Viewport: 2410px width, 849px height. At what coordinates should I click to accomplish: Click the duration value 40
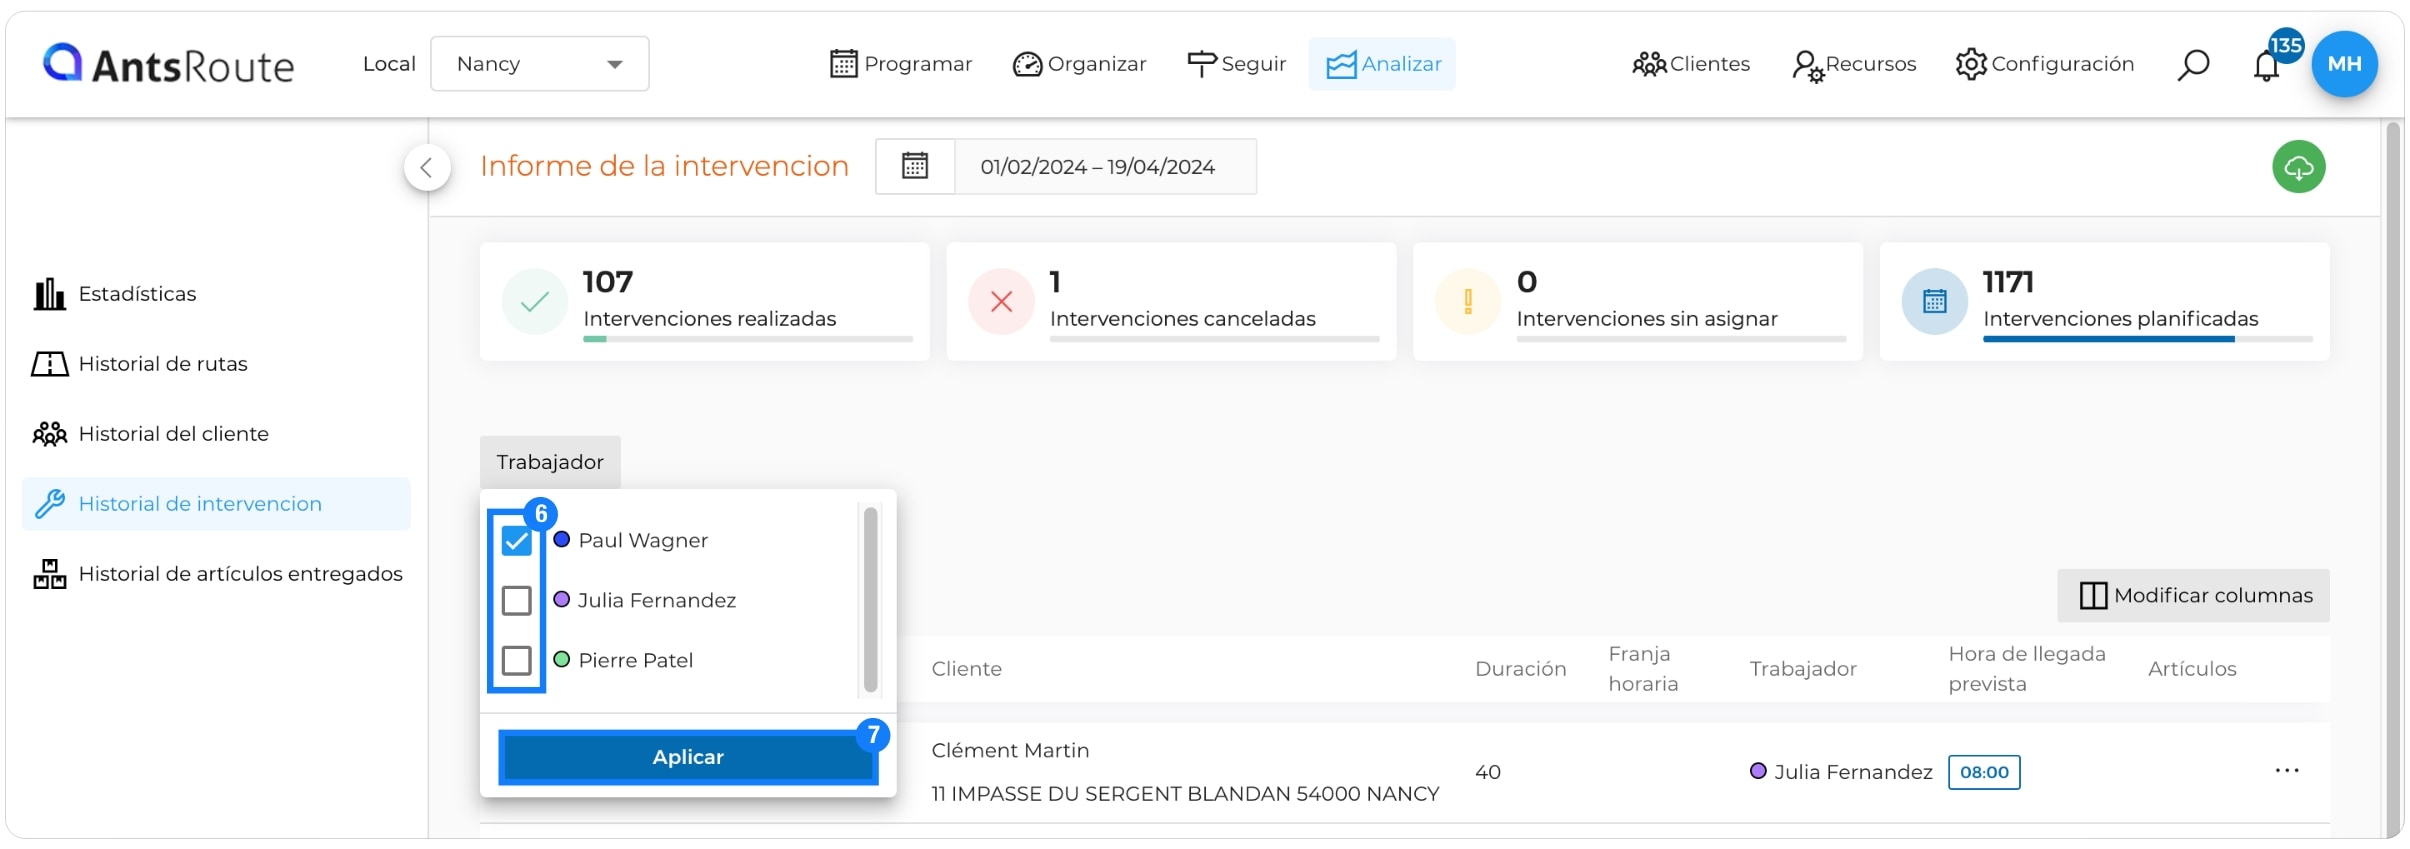(x=1487, y=772)
